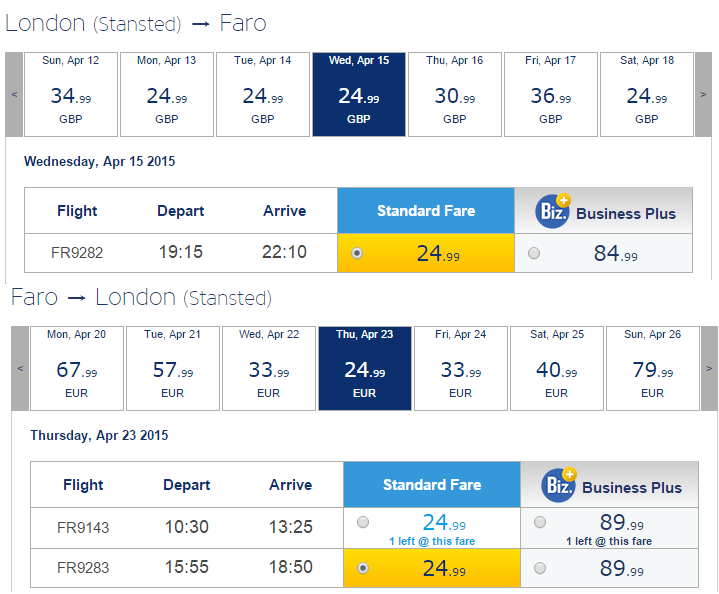Show earlier dates for Faro to London

coord(20,368)
